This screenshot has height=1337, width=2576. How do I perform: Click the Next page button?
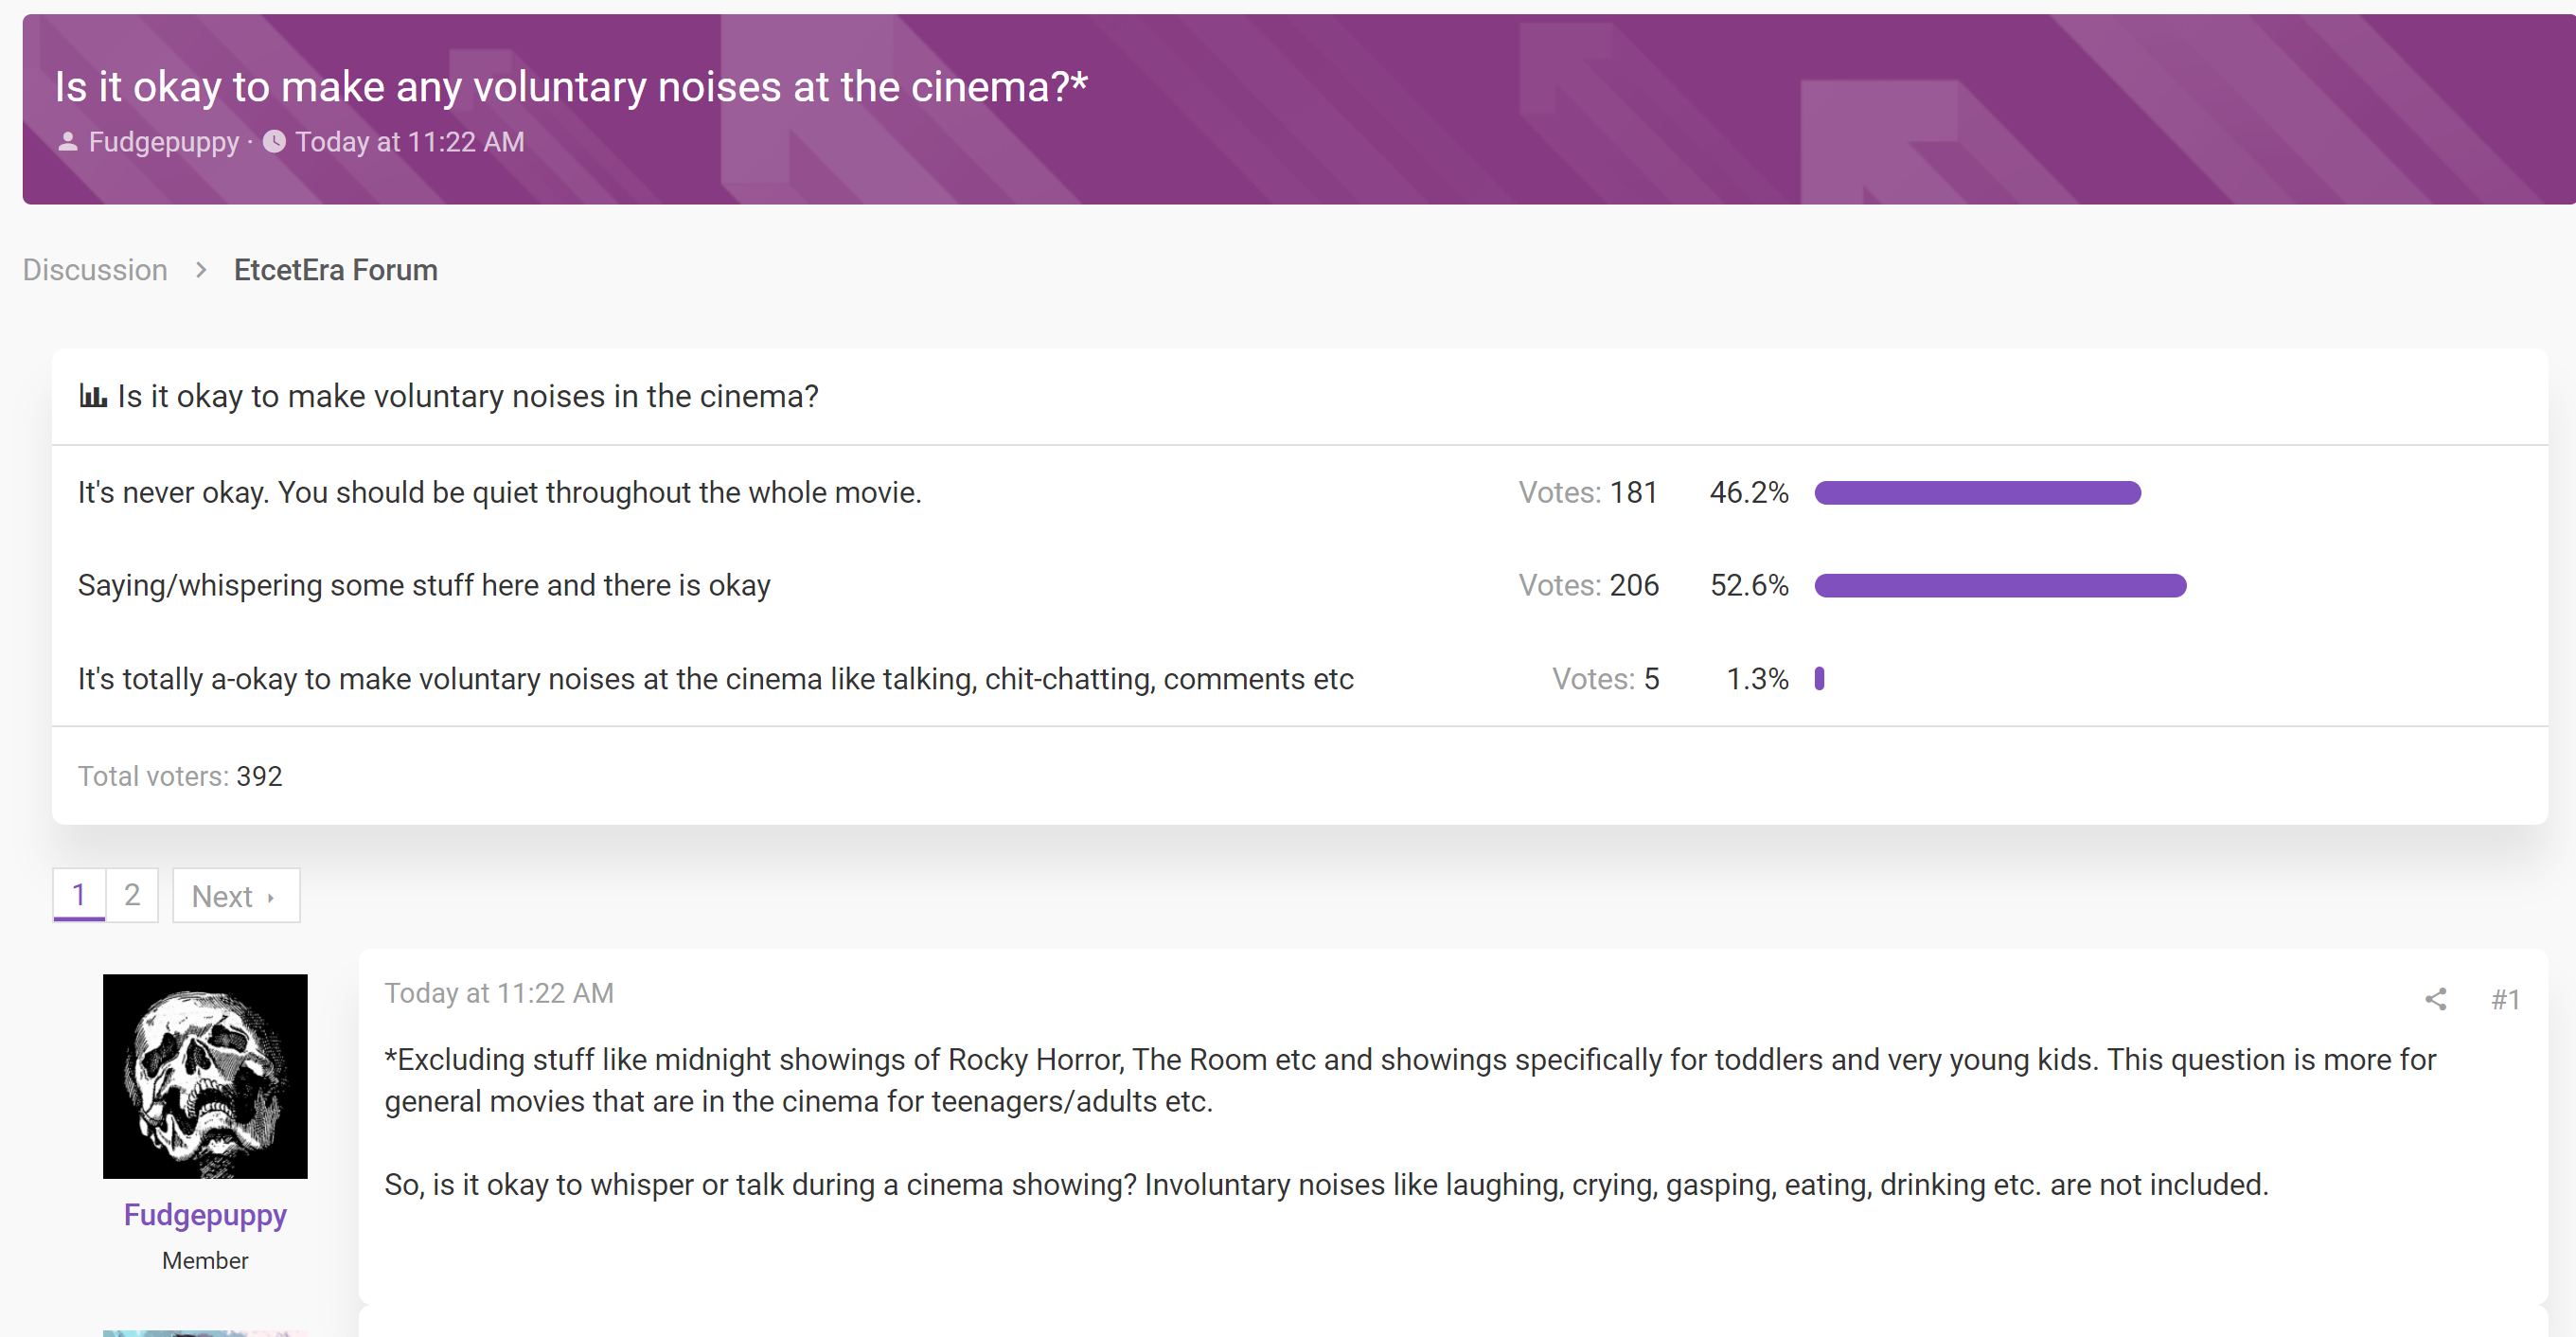click(236, 895)
